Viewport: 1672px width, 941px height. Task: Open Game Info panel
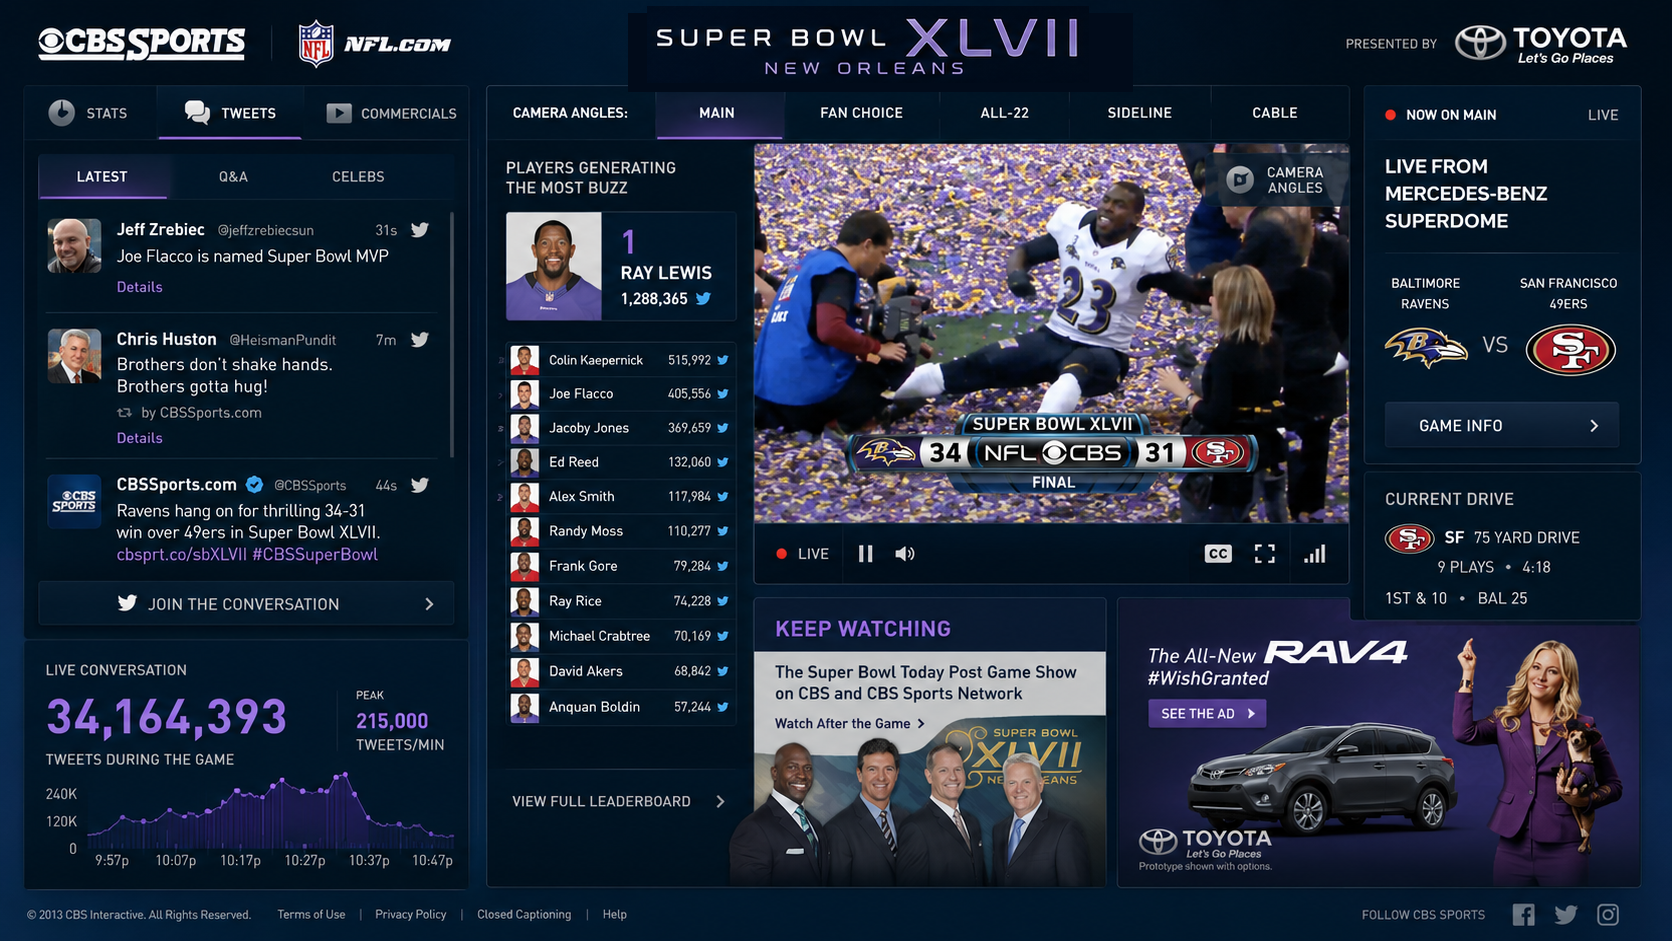(1501, 426)
